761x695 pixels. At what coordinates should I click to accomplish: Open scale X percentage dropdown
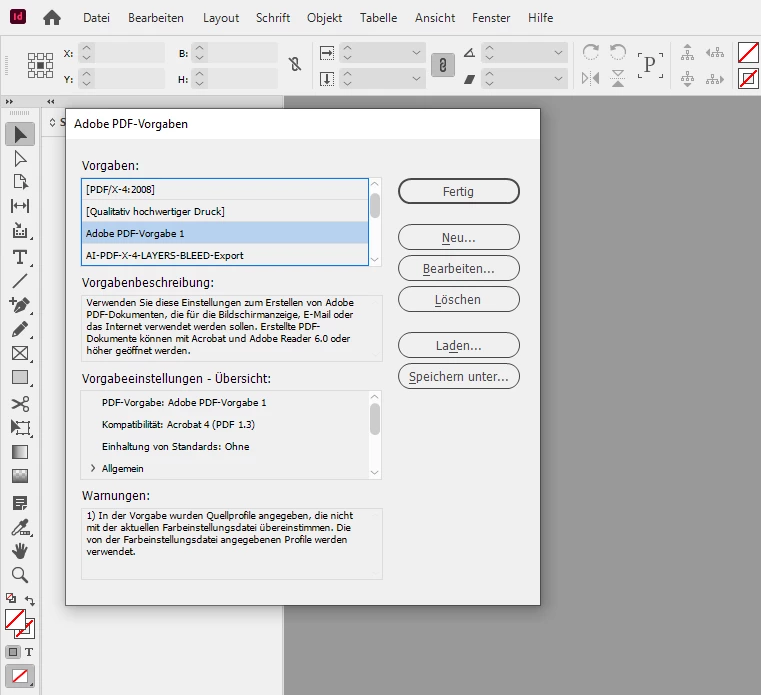(x=416, y=52)
